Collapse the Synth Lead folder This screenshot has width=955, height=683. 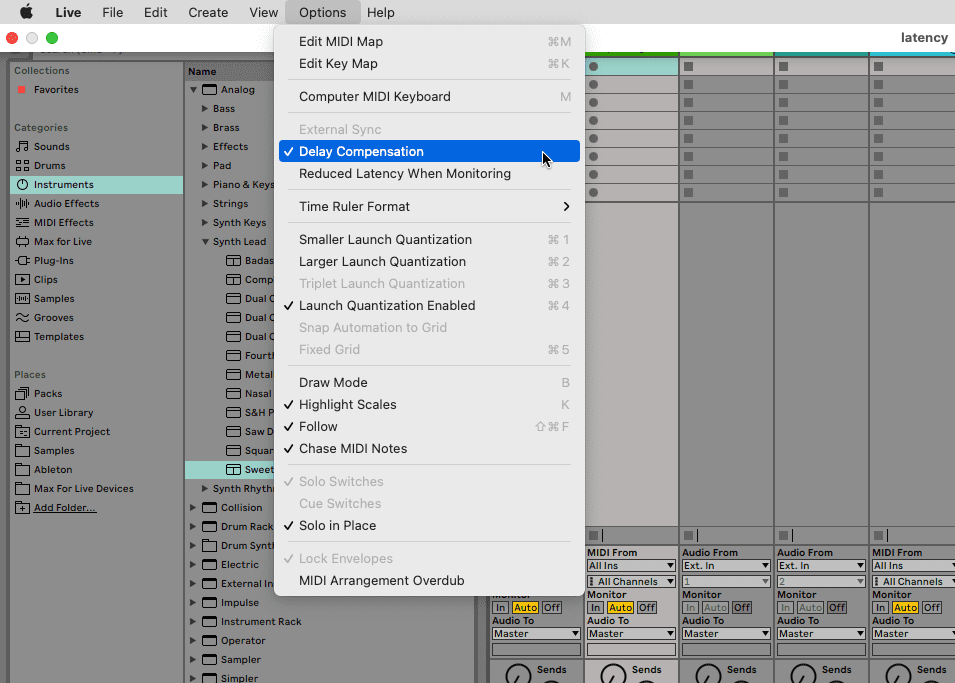(x=205, y=241)
